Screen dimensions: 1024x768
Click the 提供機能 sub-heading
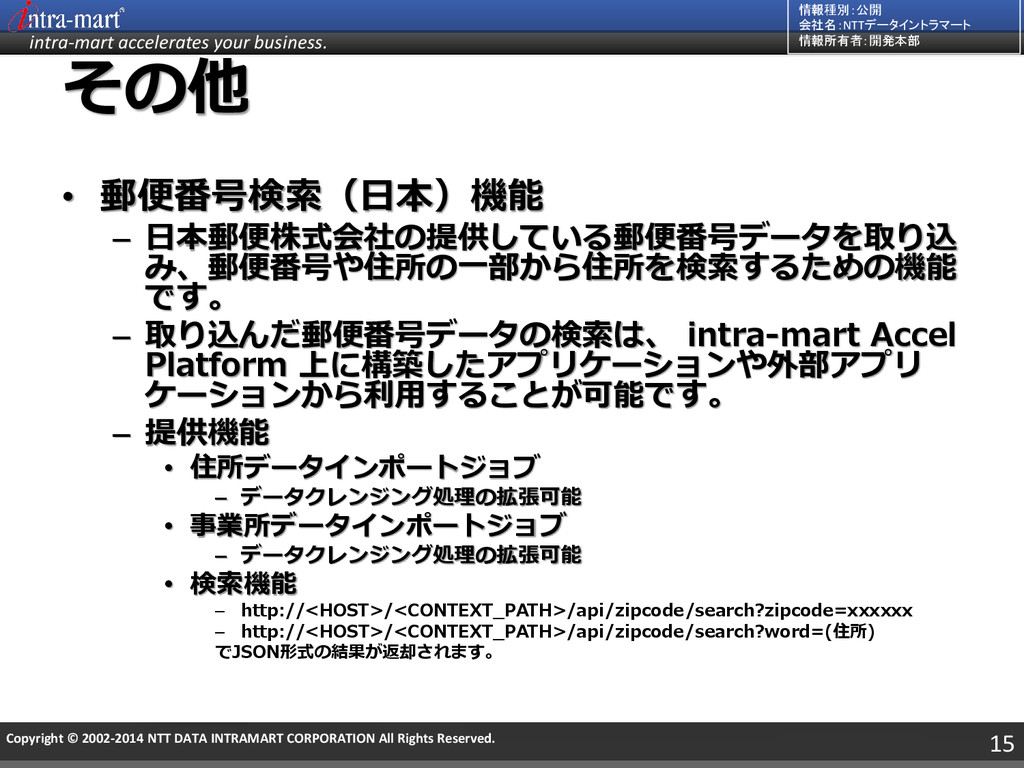pos(207,432)
